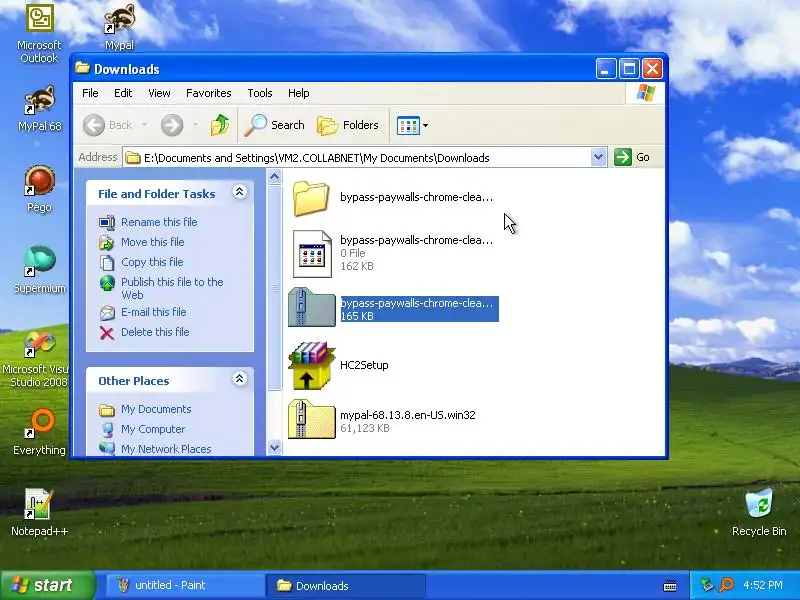Select the 165 KB bypass-paywalls zip icon

(312, 307)
